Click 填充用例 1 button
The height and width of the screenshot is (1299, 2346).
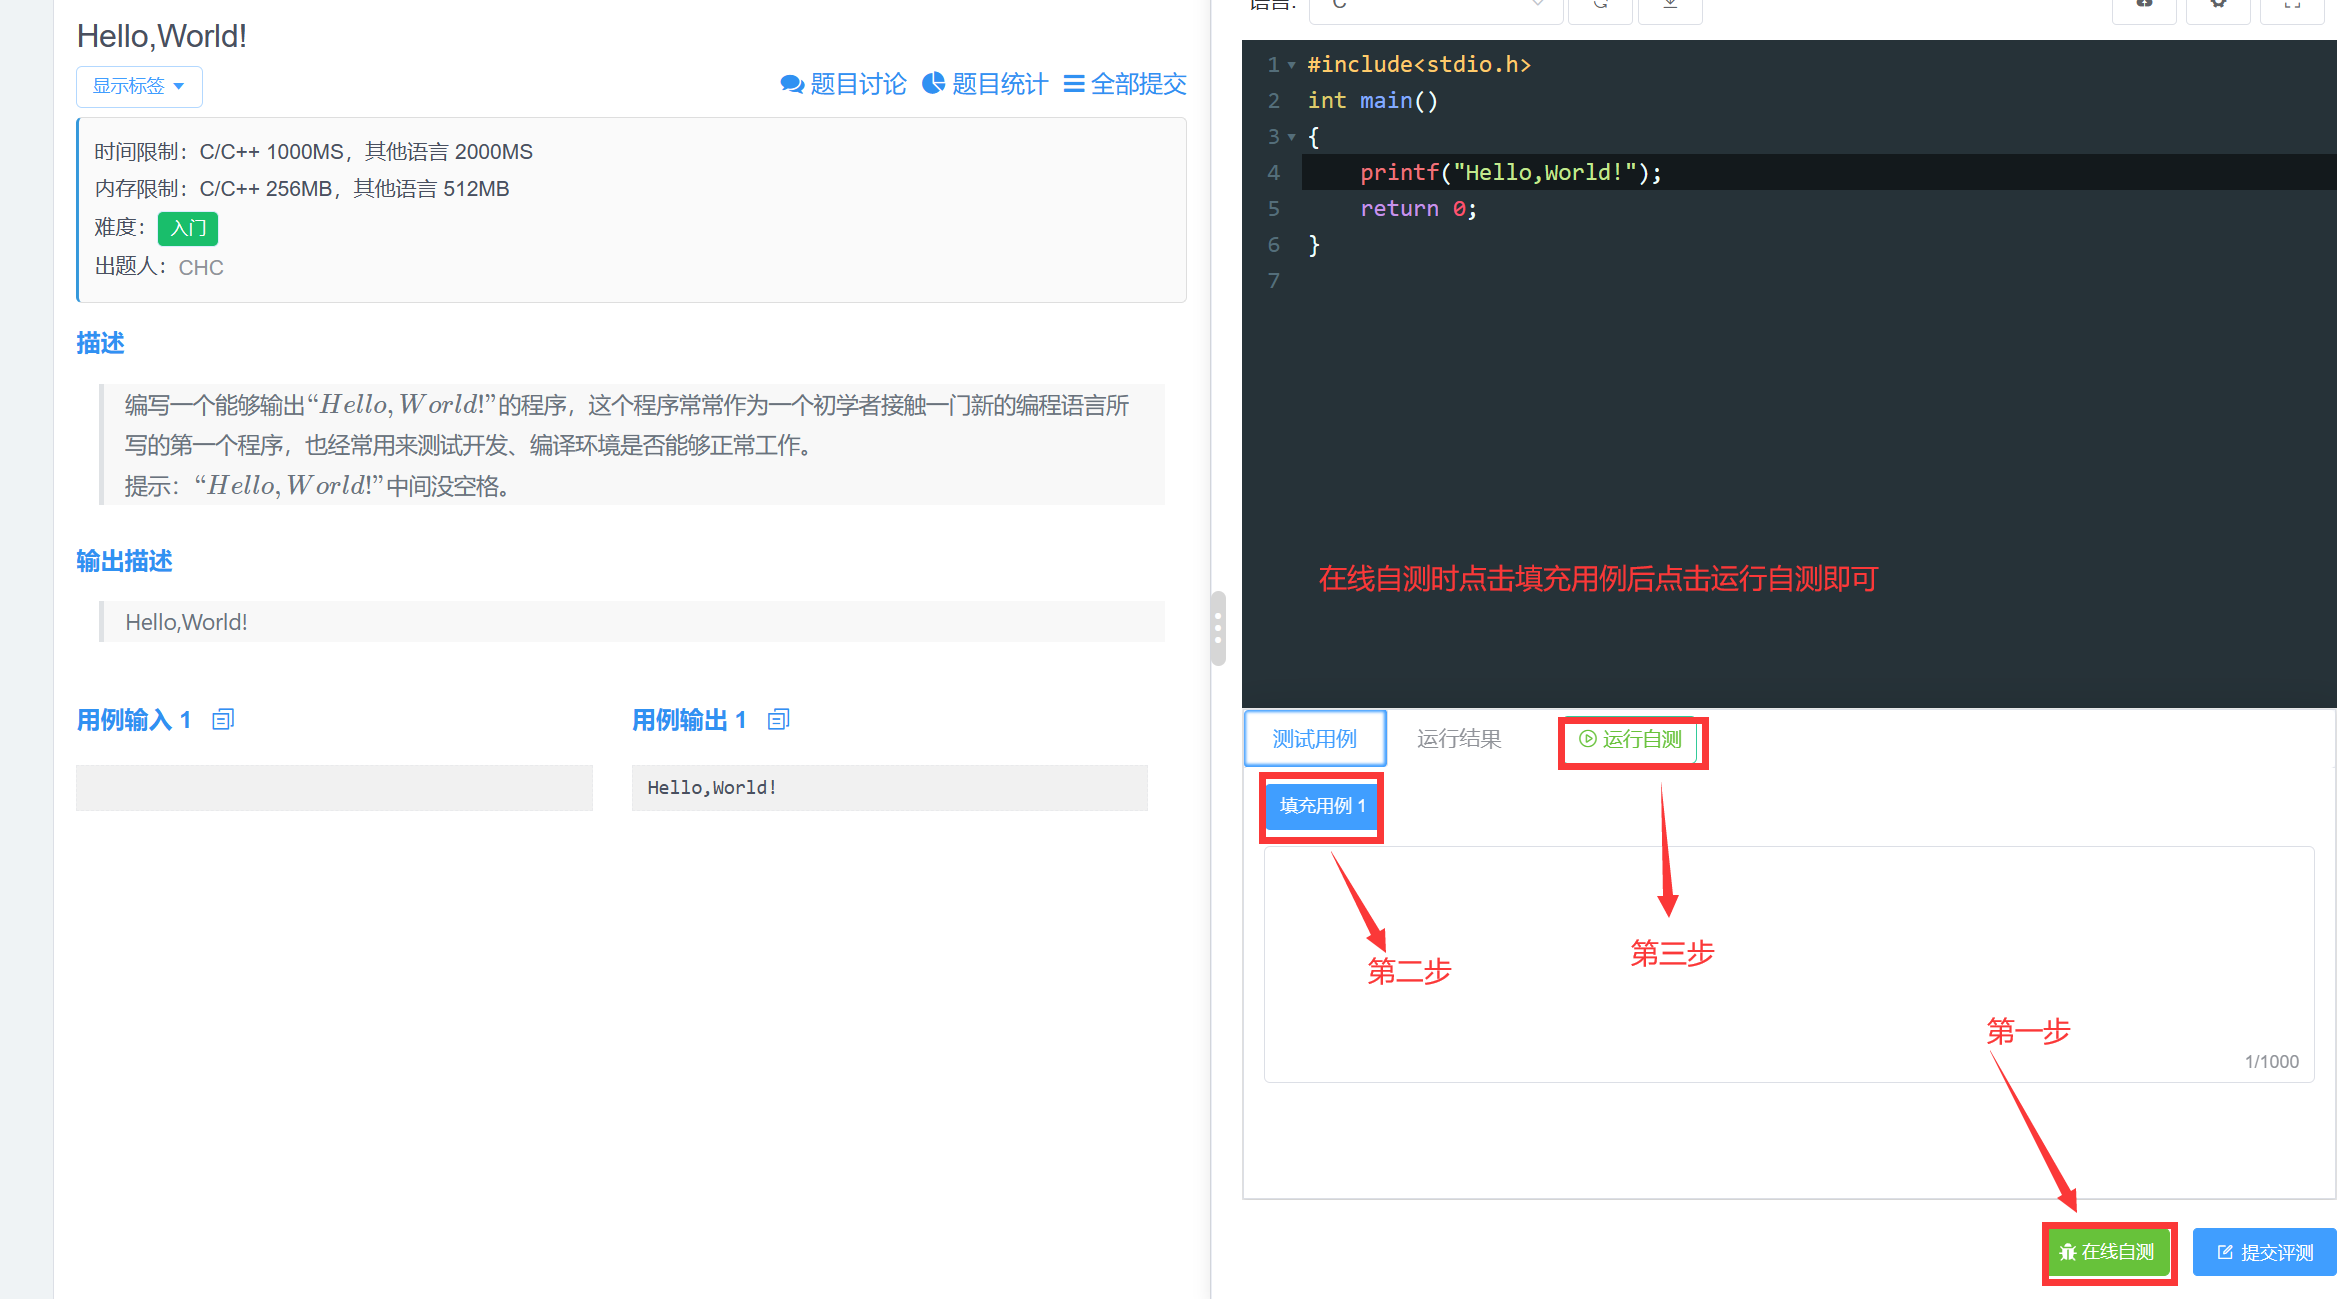(x=1321, y=806)
